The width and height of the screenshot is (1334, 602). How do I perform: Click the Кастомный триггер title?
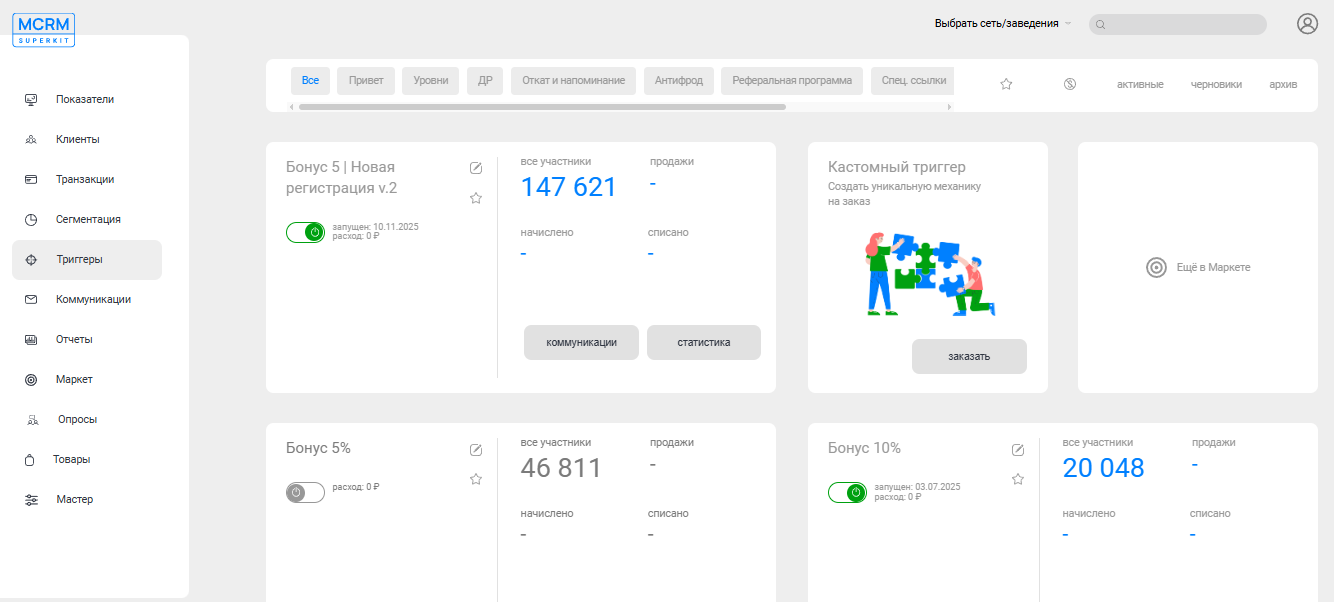pos(897,167)
